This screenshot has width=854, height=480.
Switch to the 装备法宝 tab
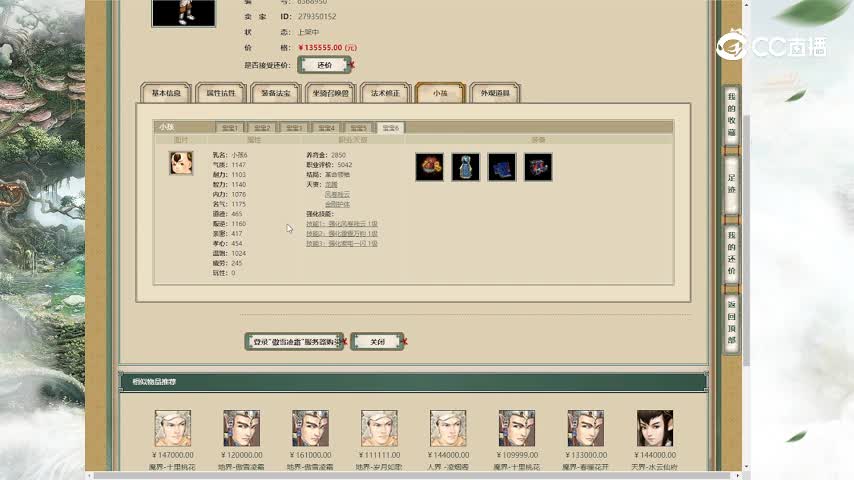coord(276,93)
